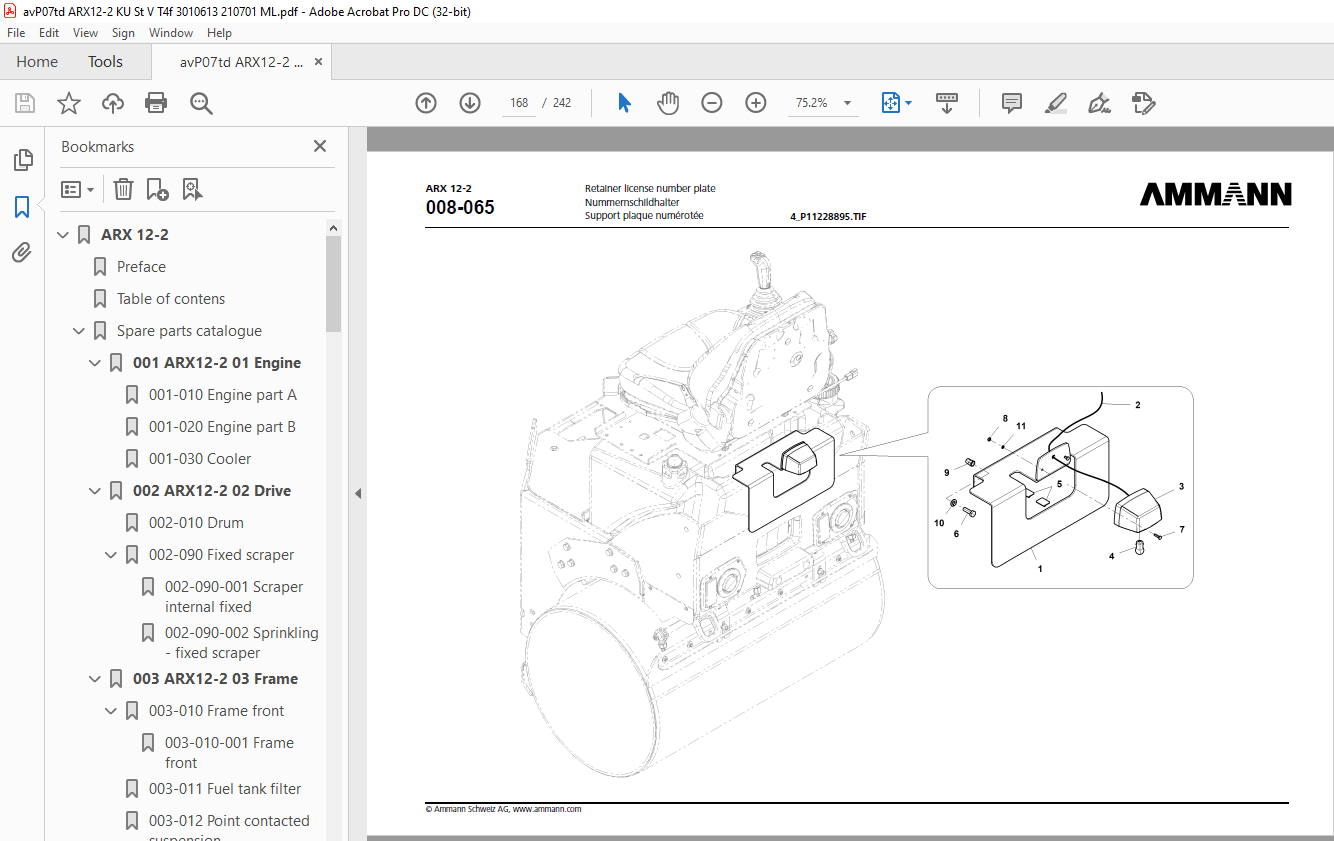Open the Sign menu
This screenshot has width=1334, height=841.
[x=123, y=33]
